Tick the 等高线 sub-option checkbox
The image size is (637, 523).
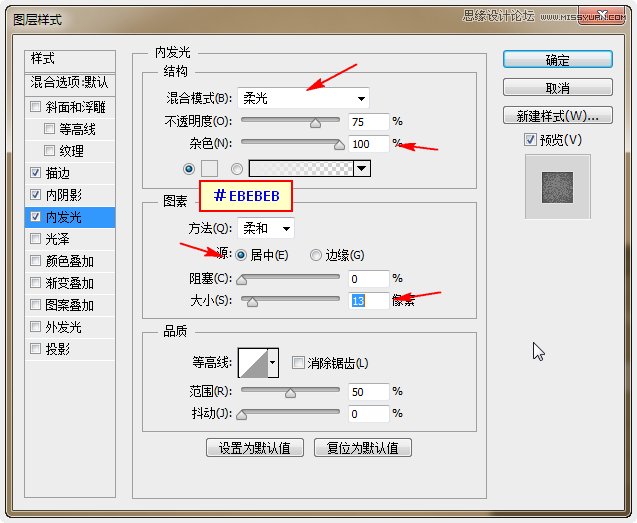[x=49, y=129]
